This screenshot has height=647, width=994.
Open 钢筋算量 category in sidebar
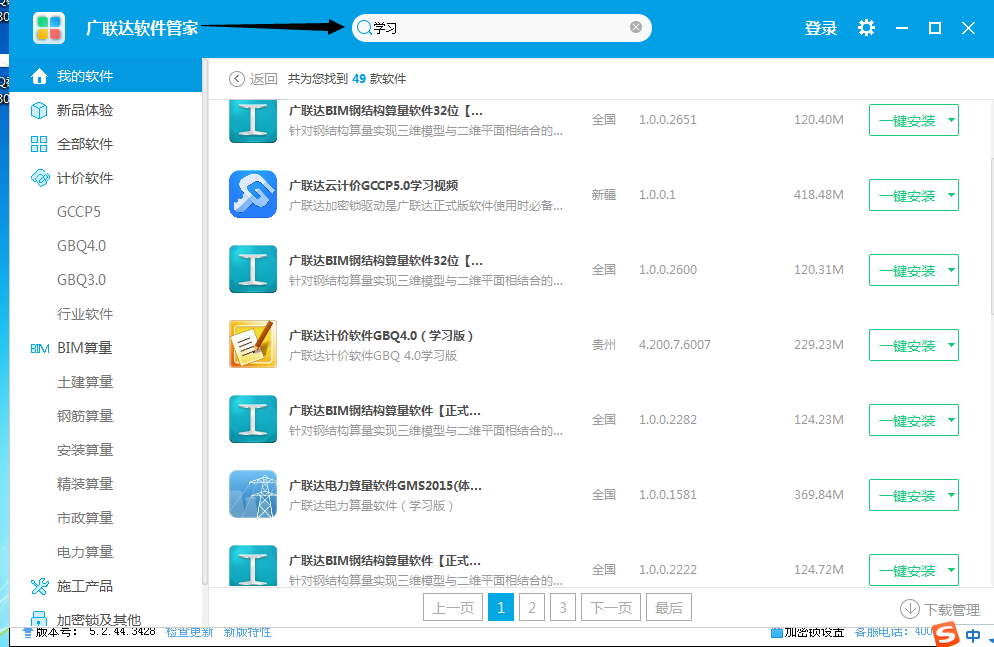85,416
